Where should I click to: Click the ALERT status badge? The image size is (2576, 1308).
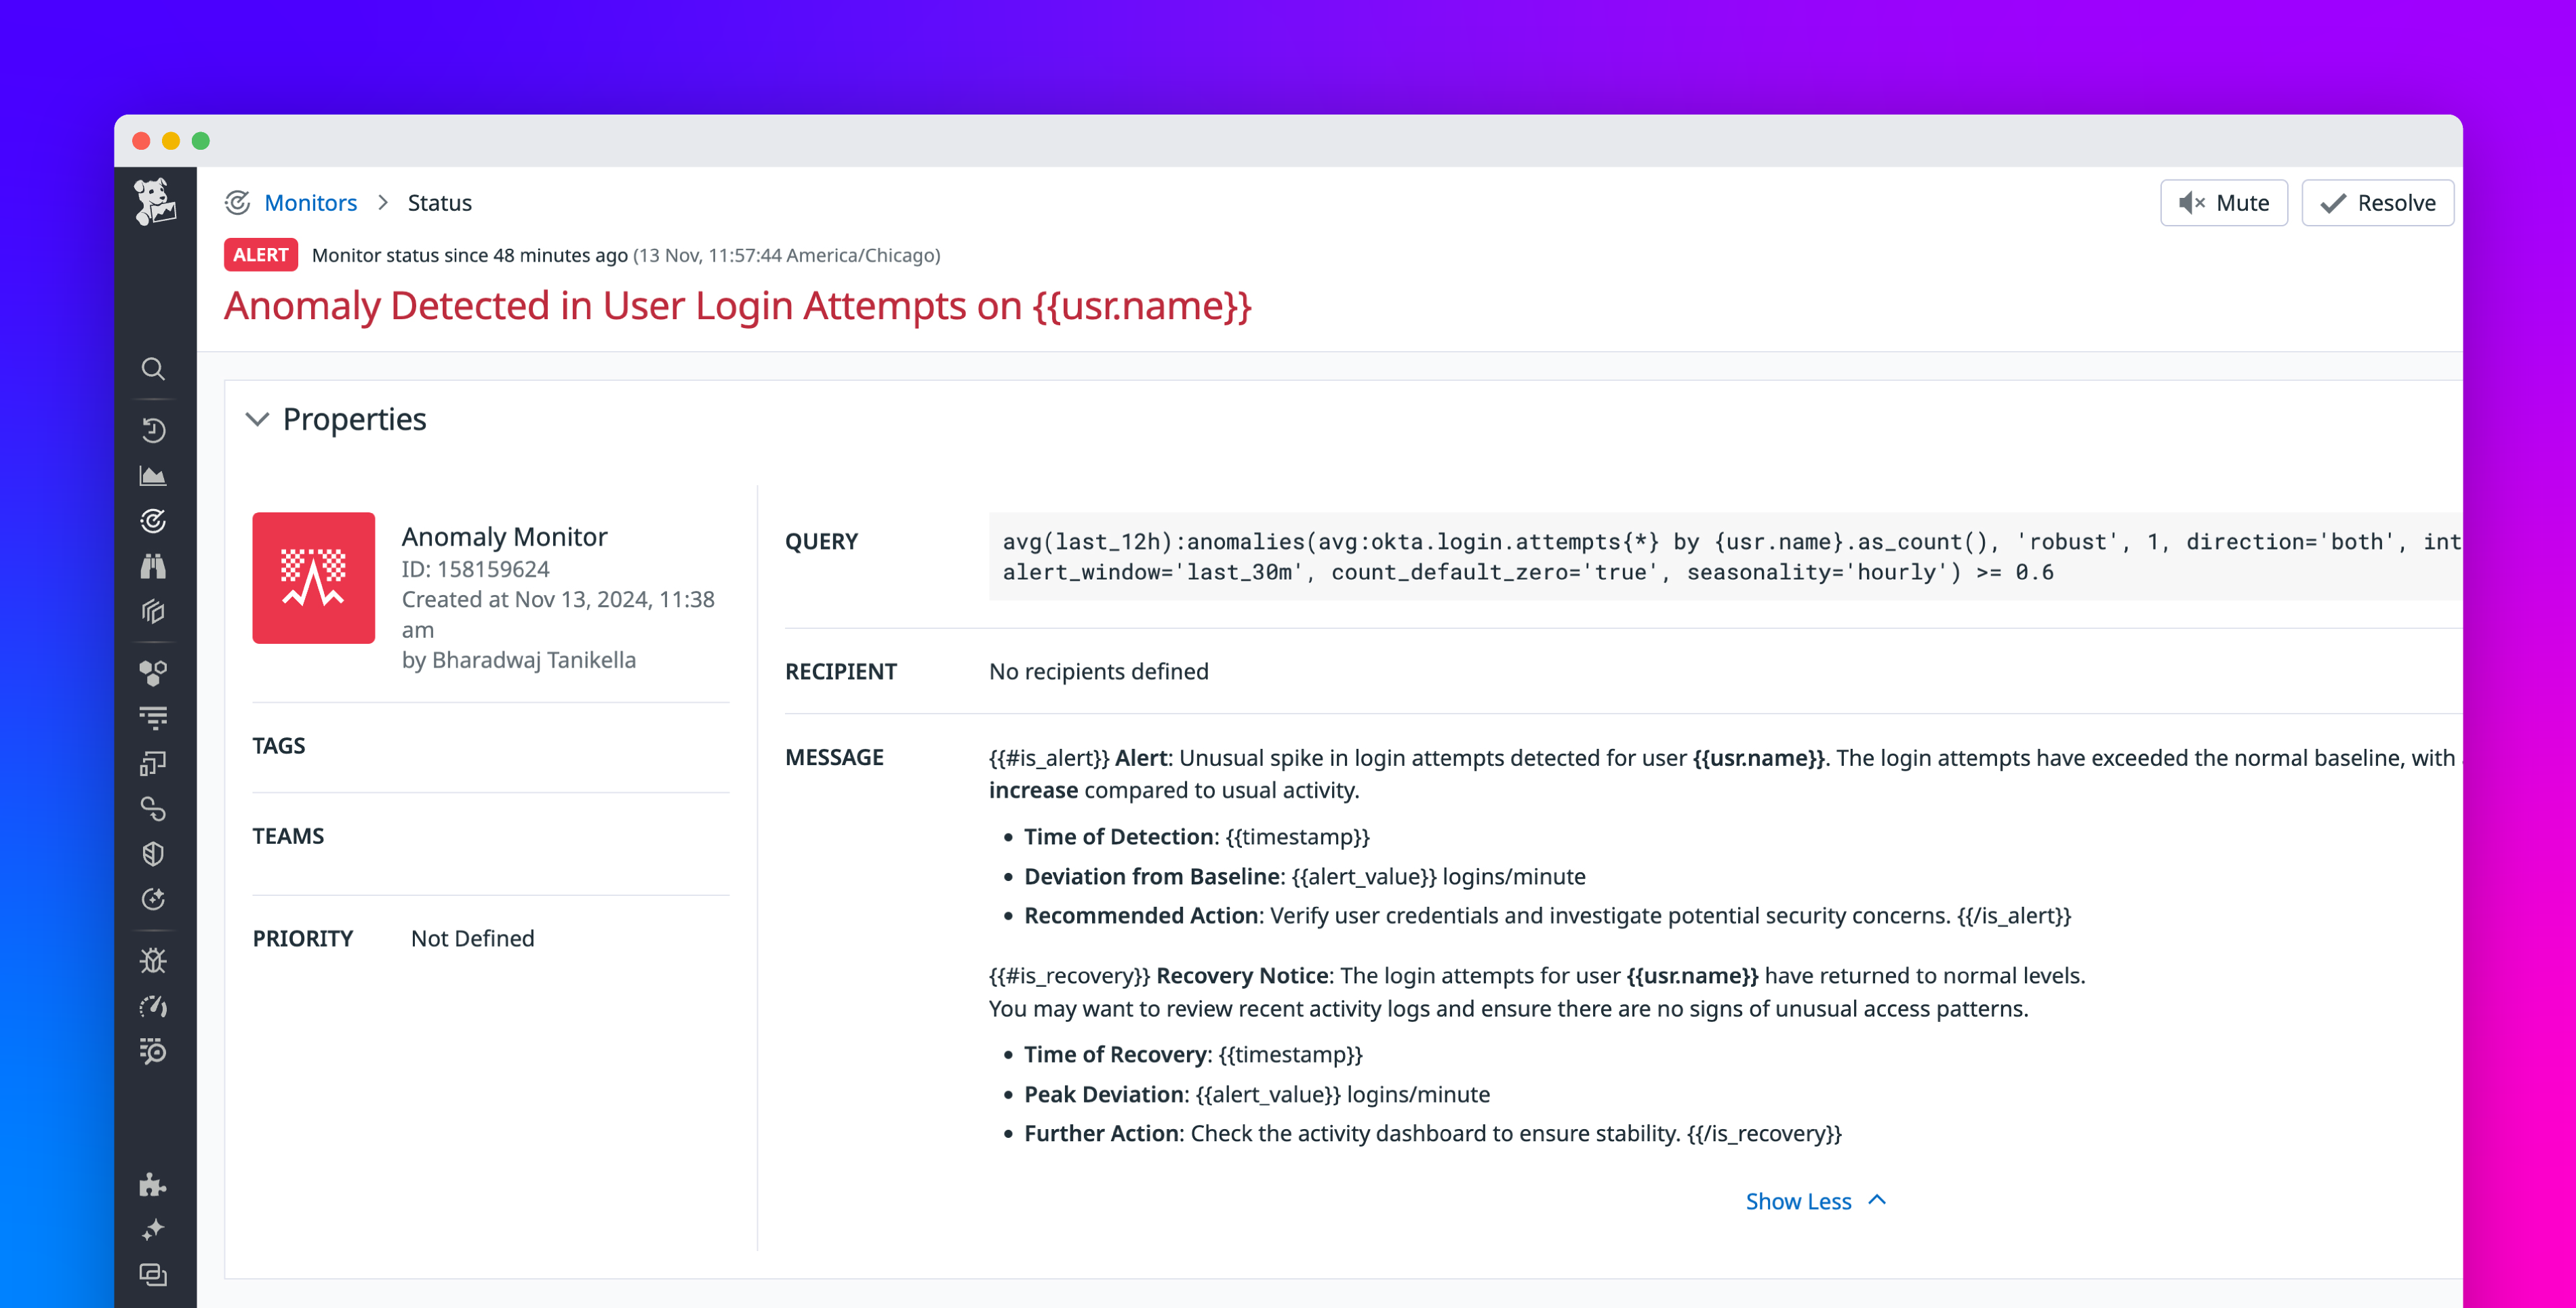tap(260, 255)
